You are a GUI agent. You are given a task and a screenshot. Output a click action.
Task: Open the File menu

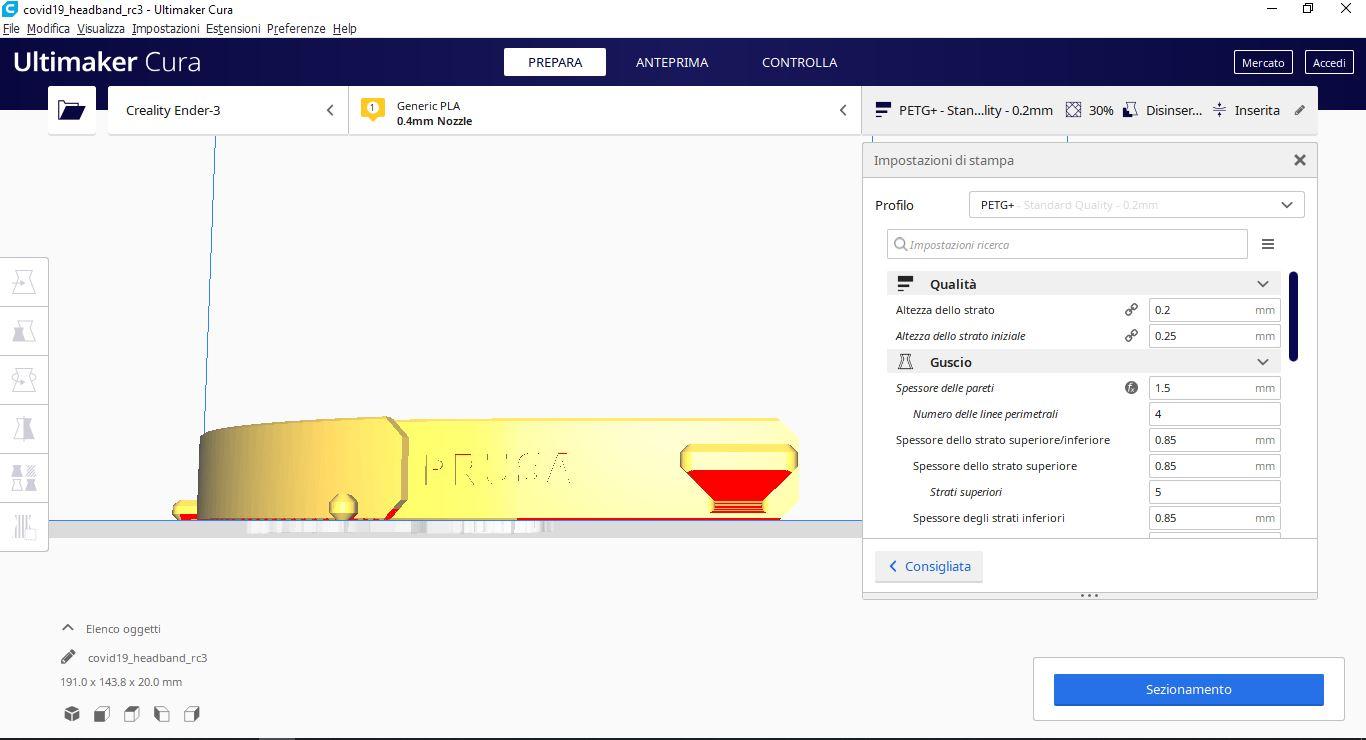11,28
